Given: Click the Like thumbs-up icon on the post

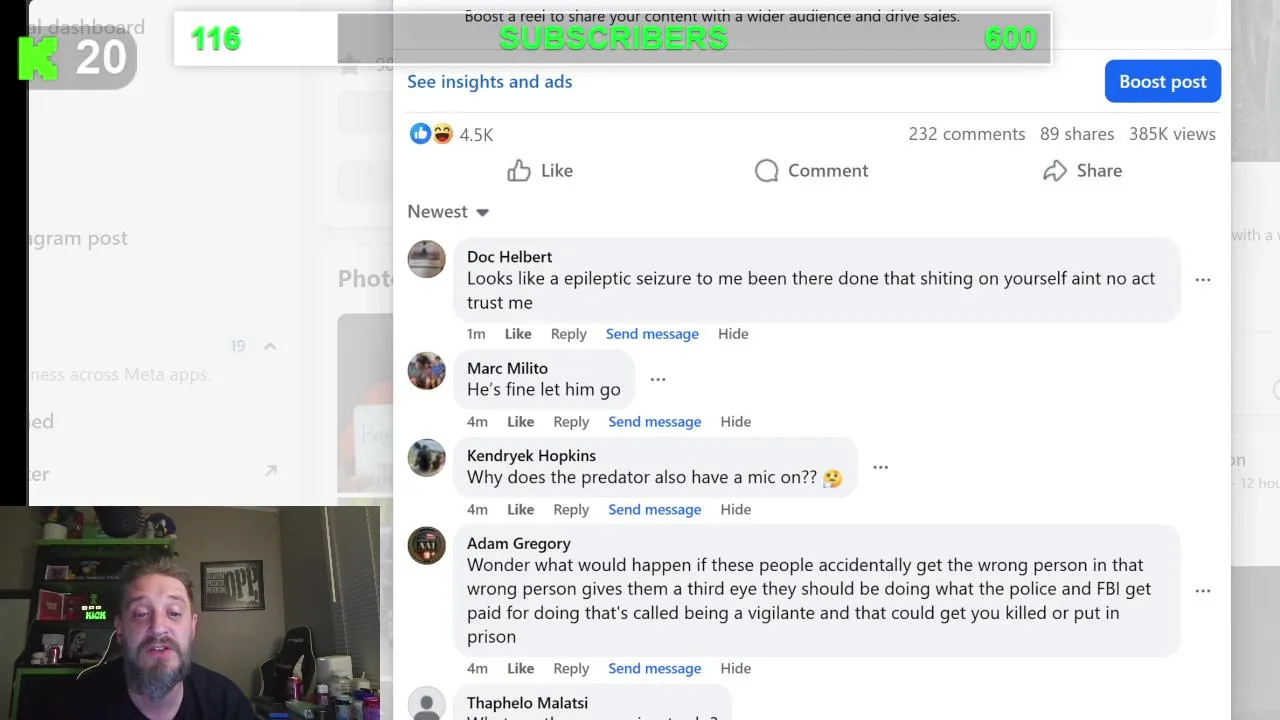Looking at the screenshot, I should (519, 170).
